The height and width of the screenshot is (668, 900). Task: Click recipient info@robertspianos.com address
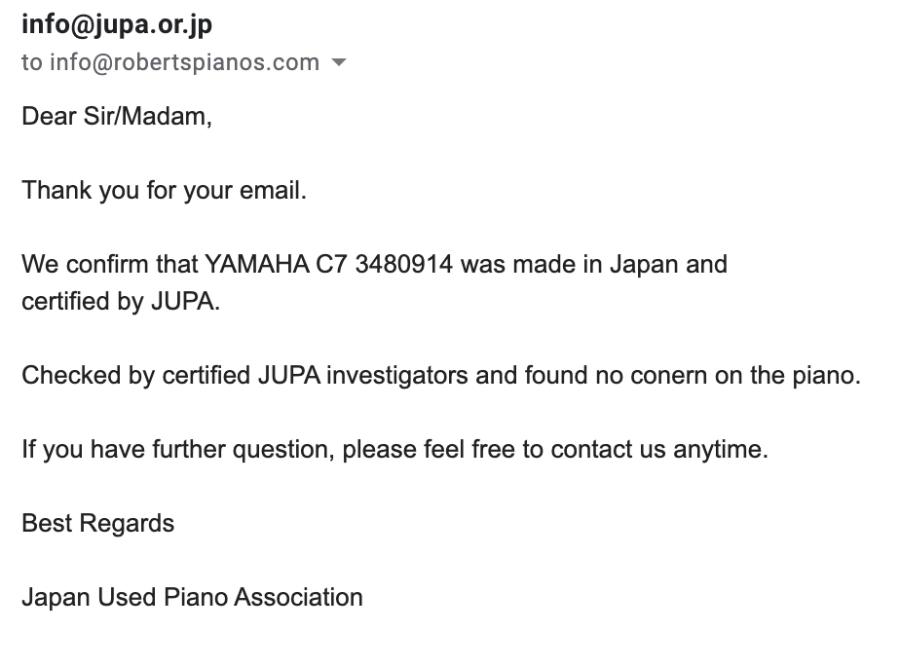(185, 62)
